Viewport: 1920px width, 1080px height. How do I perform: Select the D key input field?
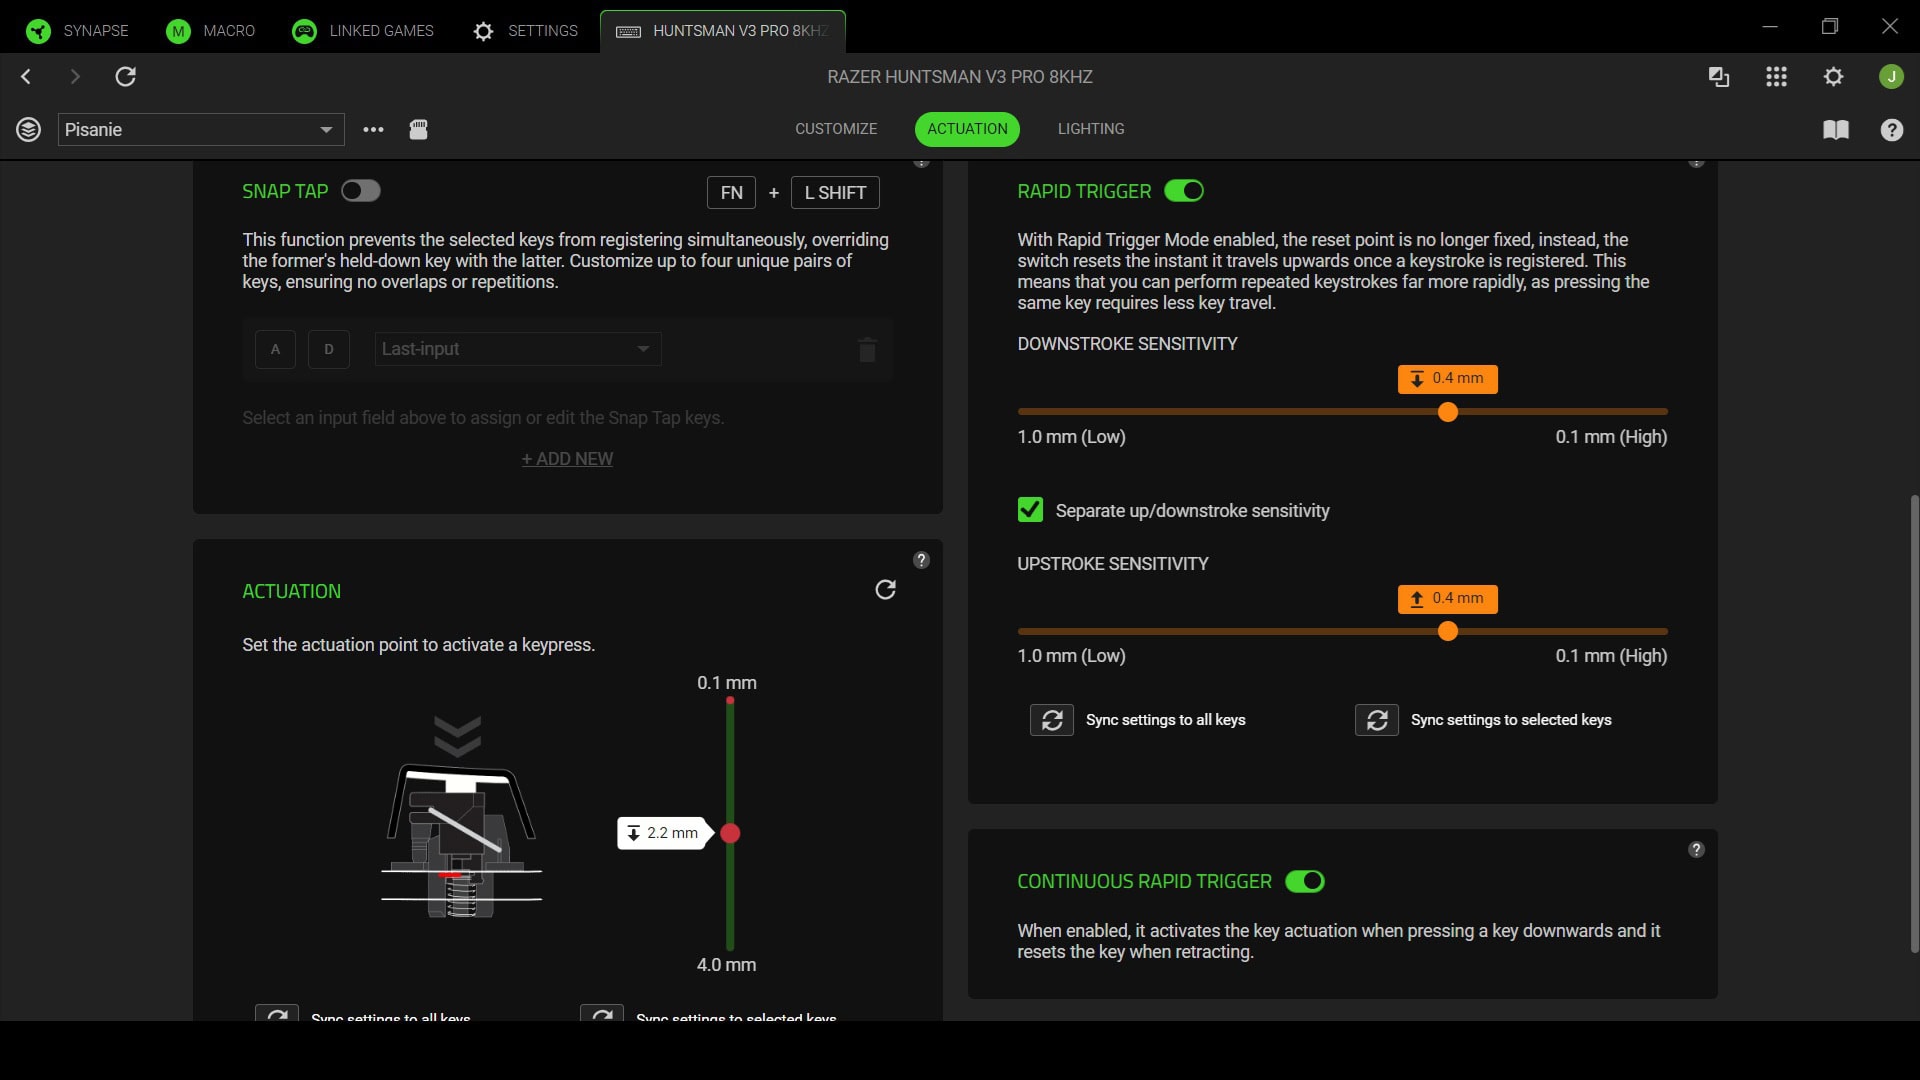click(329, 349)
